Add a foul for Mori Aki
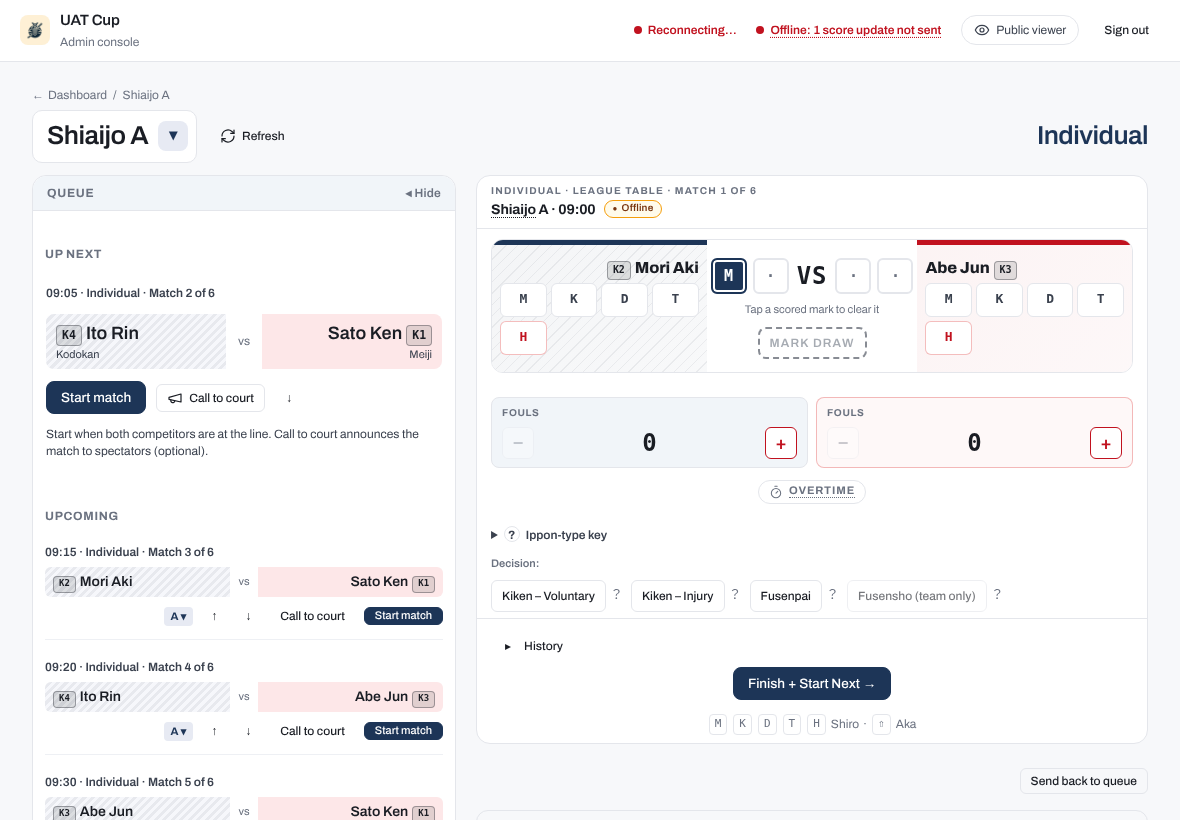 (780, 443)
